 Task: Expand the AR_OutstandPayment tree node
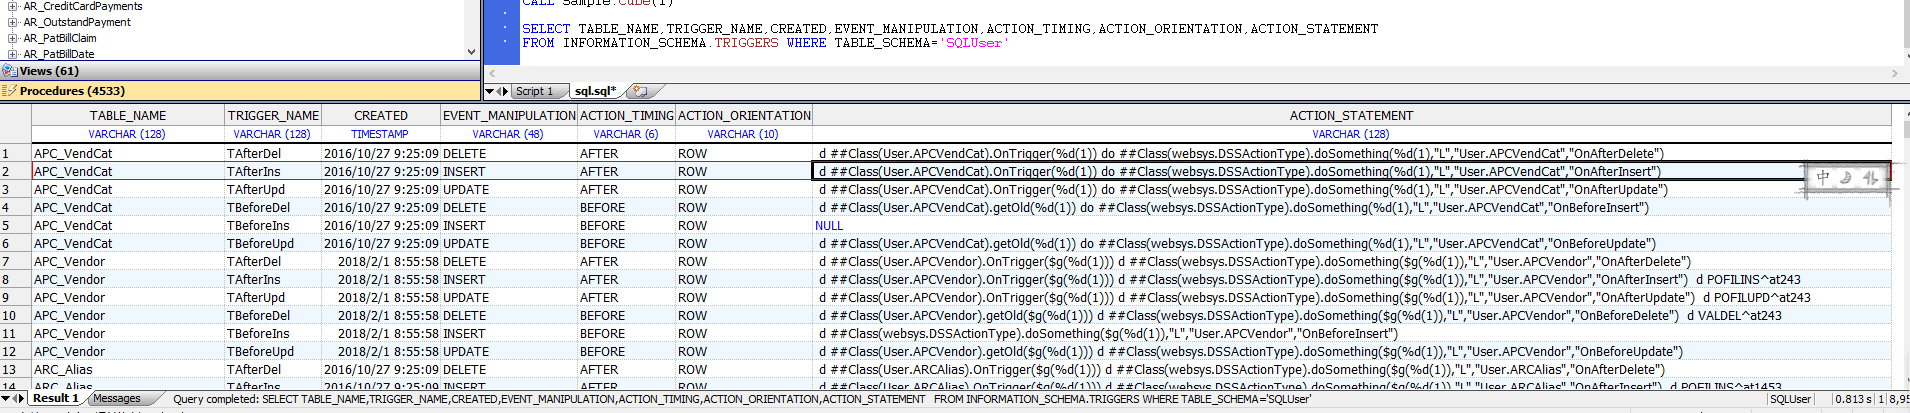tap(12, 22)
